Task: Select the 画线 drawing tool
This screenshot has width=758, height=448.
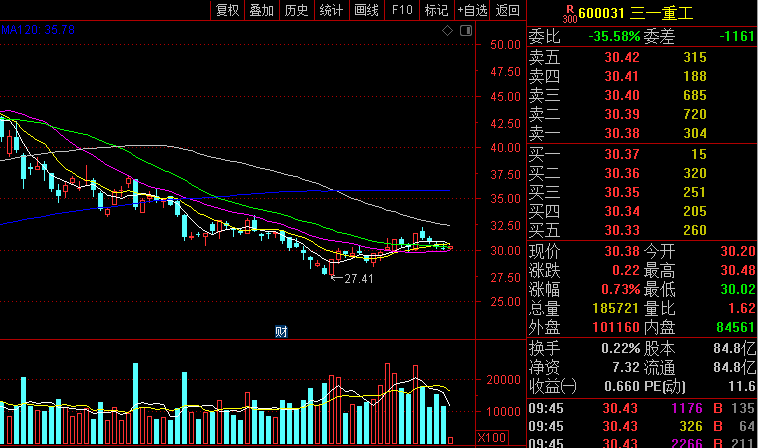Action: click(x=366, y=10)
